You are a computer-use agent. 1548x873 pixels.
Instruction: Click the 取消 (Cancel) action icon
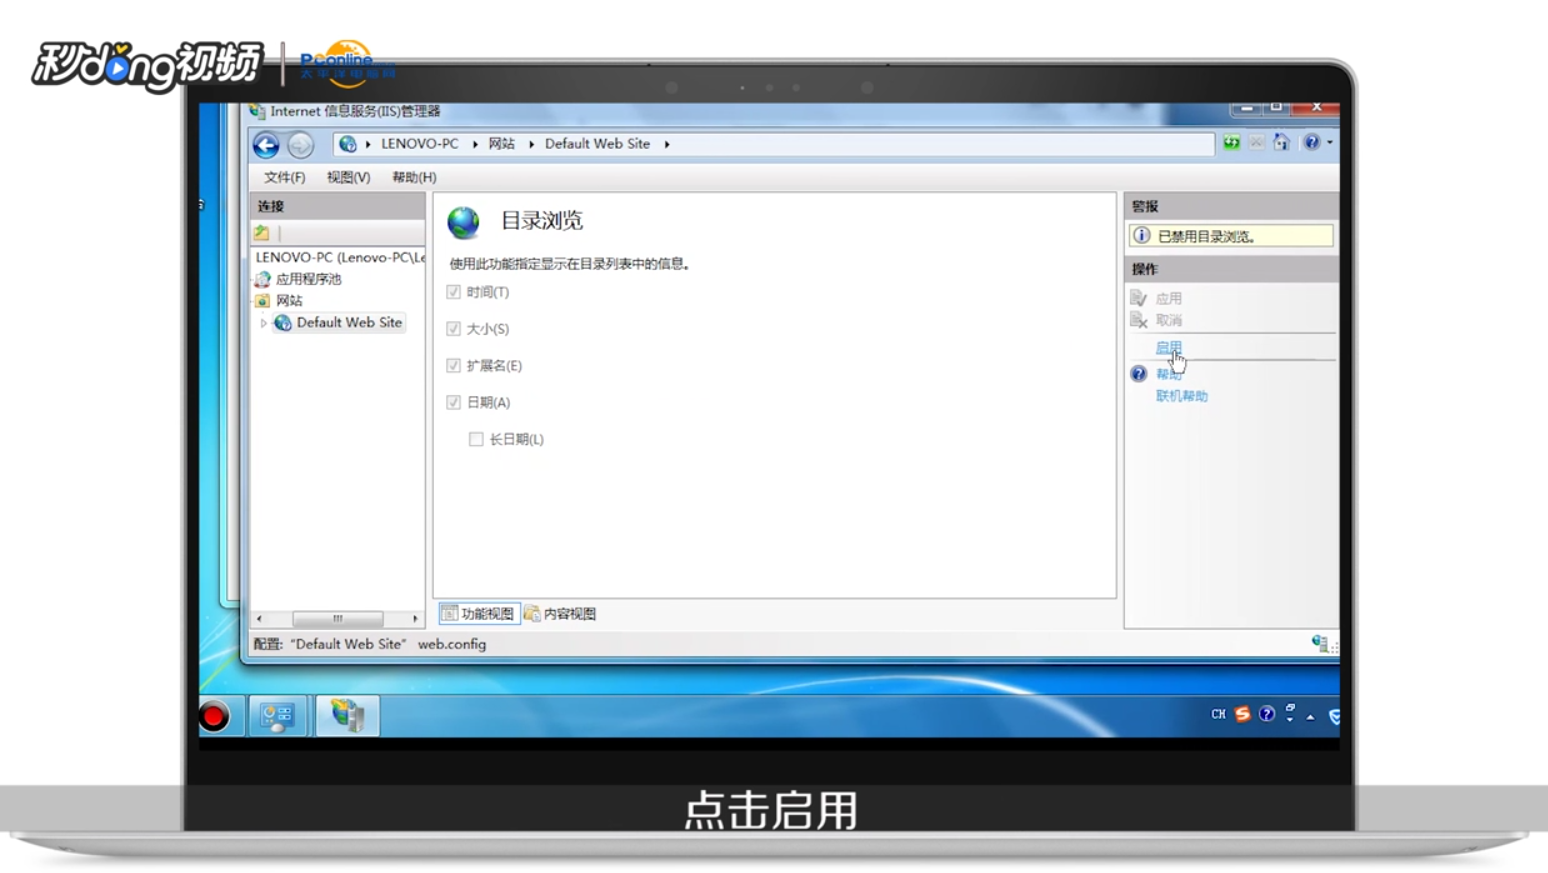(x=1138, y=320)
